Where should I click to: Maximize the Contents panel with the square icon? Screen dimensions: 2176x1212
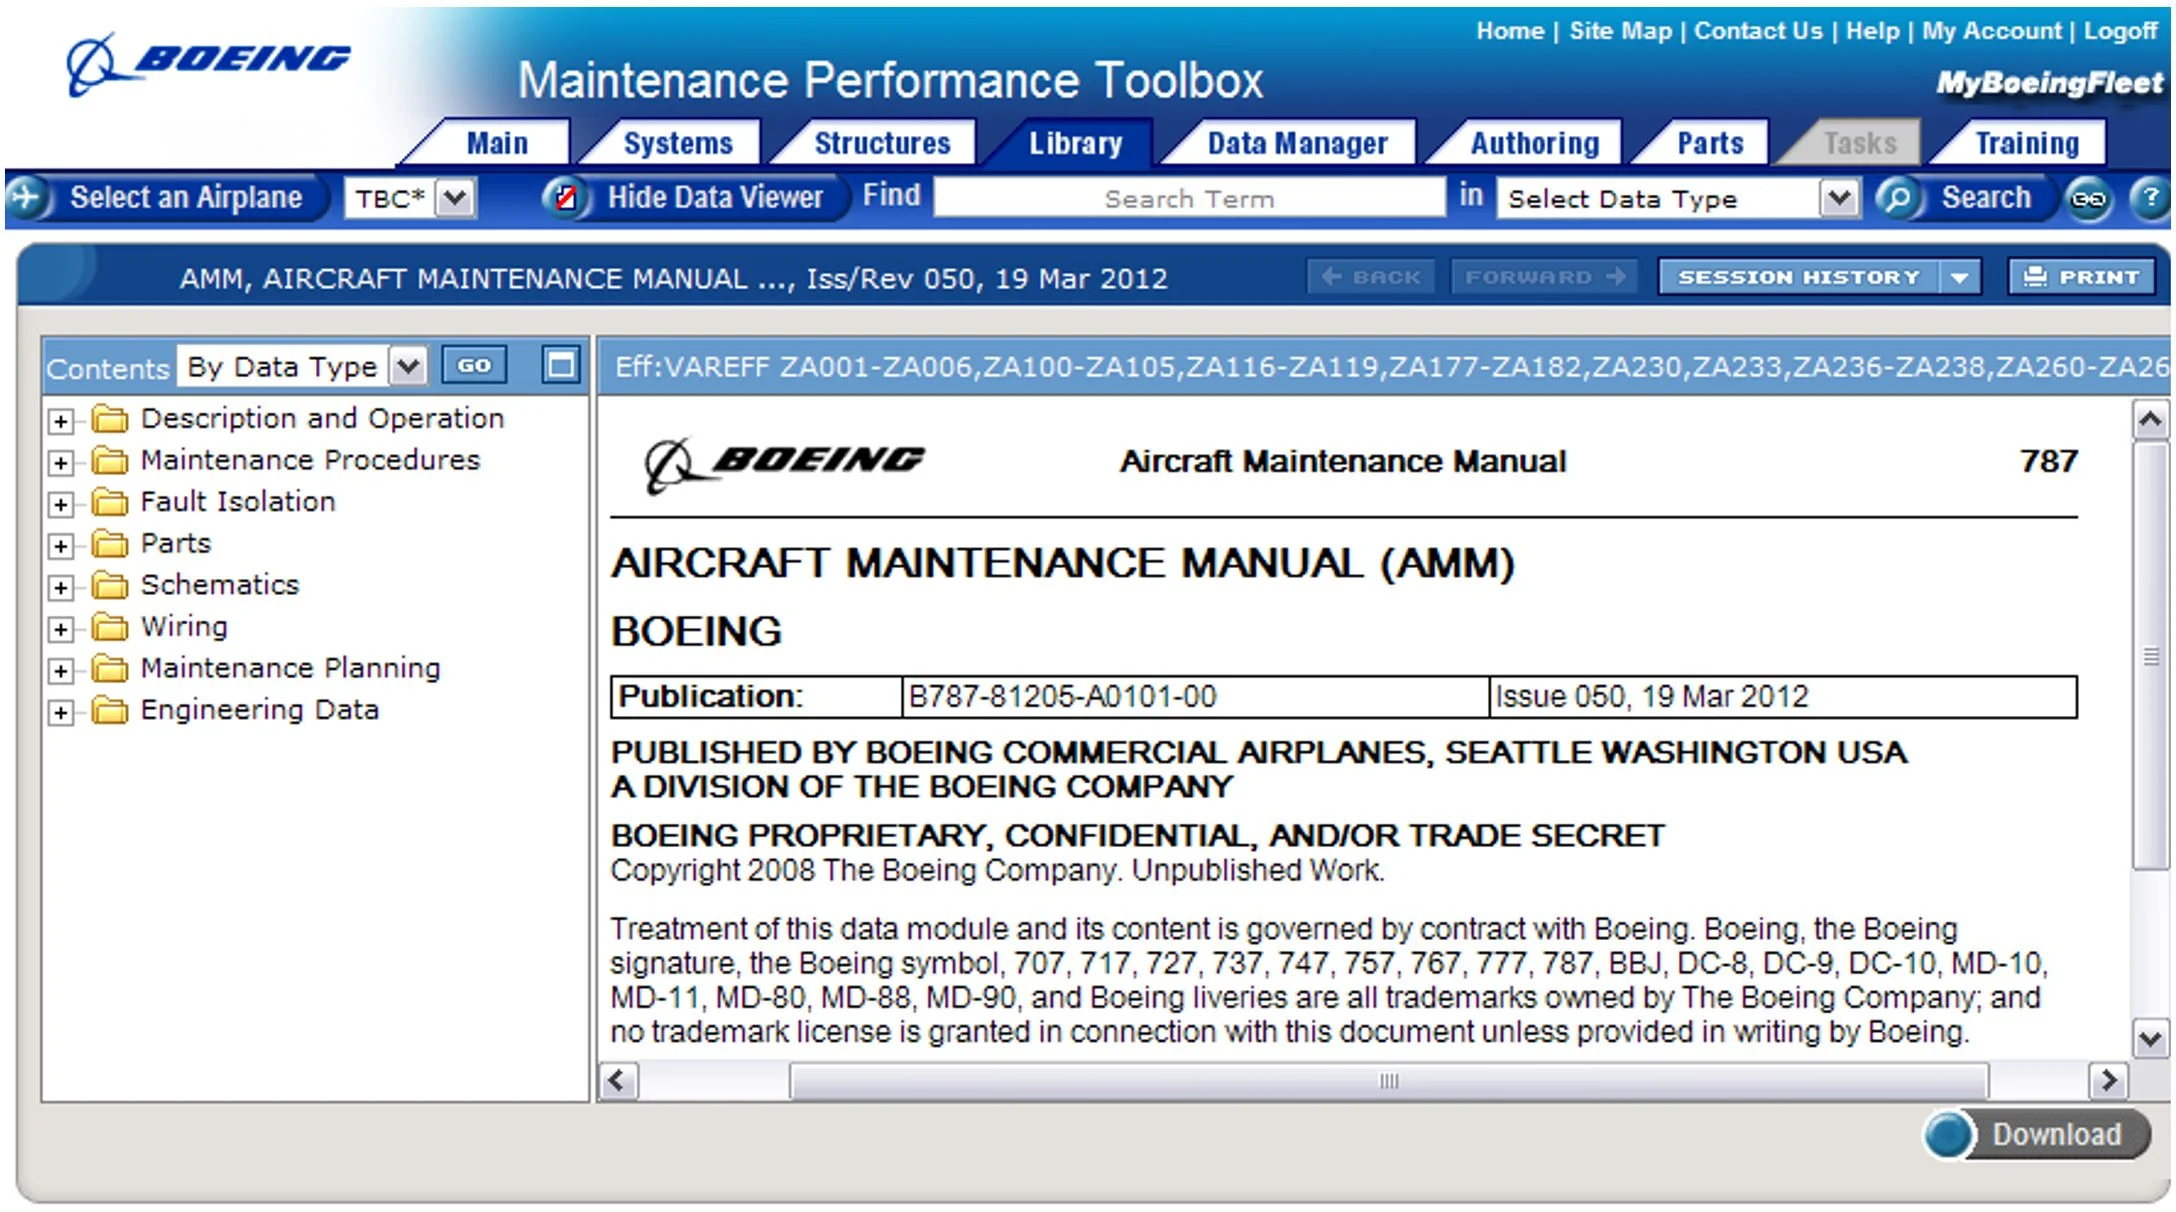561,365
